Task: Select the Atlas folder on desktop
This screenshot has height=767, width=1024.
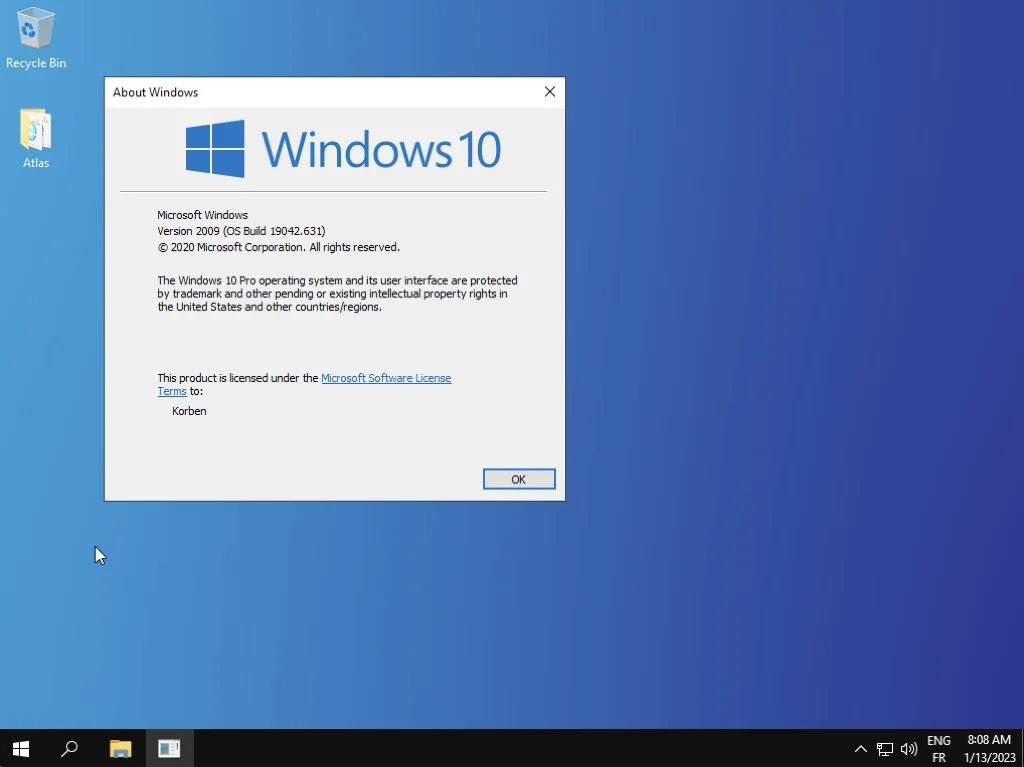Action: [x=36, y=139]
